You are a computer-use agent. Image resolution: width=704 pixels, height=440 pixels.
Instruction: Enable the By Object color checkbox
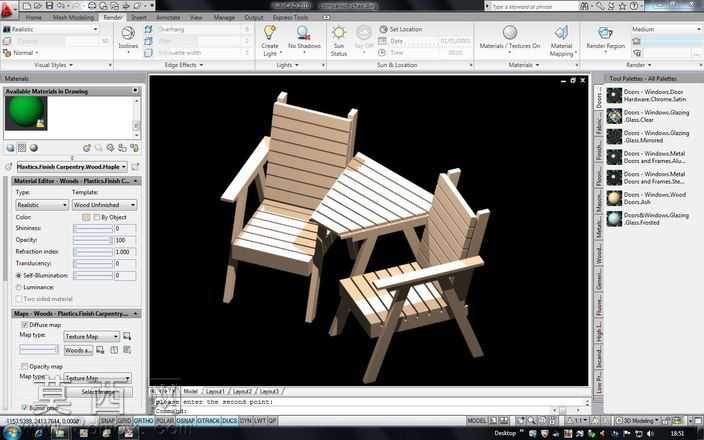tap(97, 217)
